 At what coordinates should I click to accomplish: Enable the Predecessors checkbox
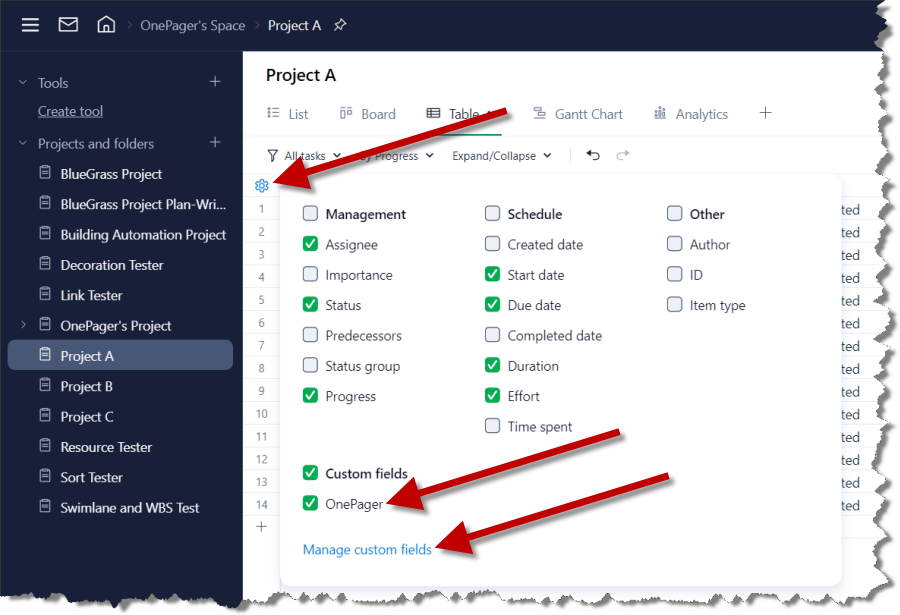click(x=310, y=335)
